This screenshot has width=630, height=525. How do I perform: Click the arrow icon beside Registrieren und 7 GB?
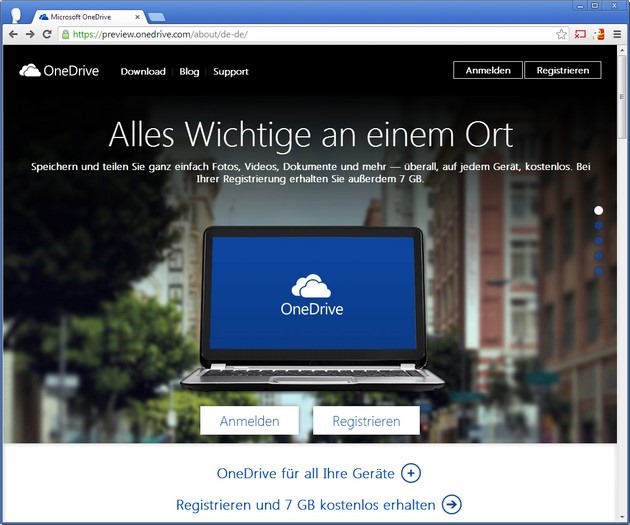pos(452,505)
